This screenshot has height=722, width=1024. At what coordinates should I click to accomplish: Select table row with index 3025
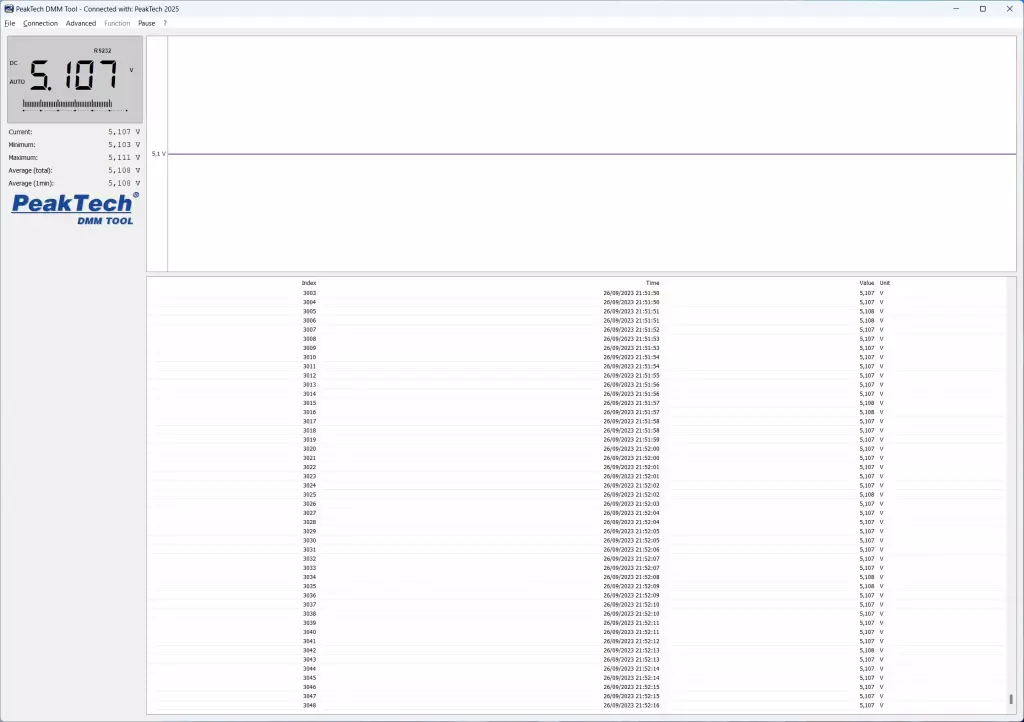pyautogui.click(x=579, y=494)
